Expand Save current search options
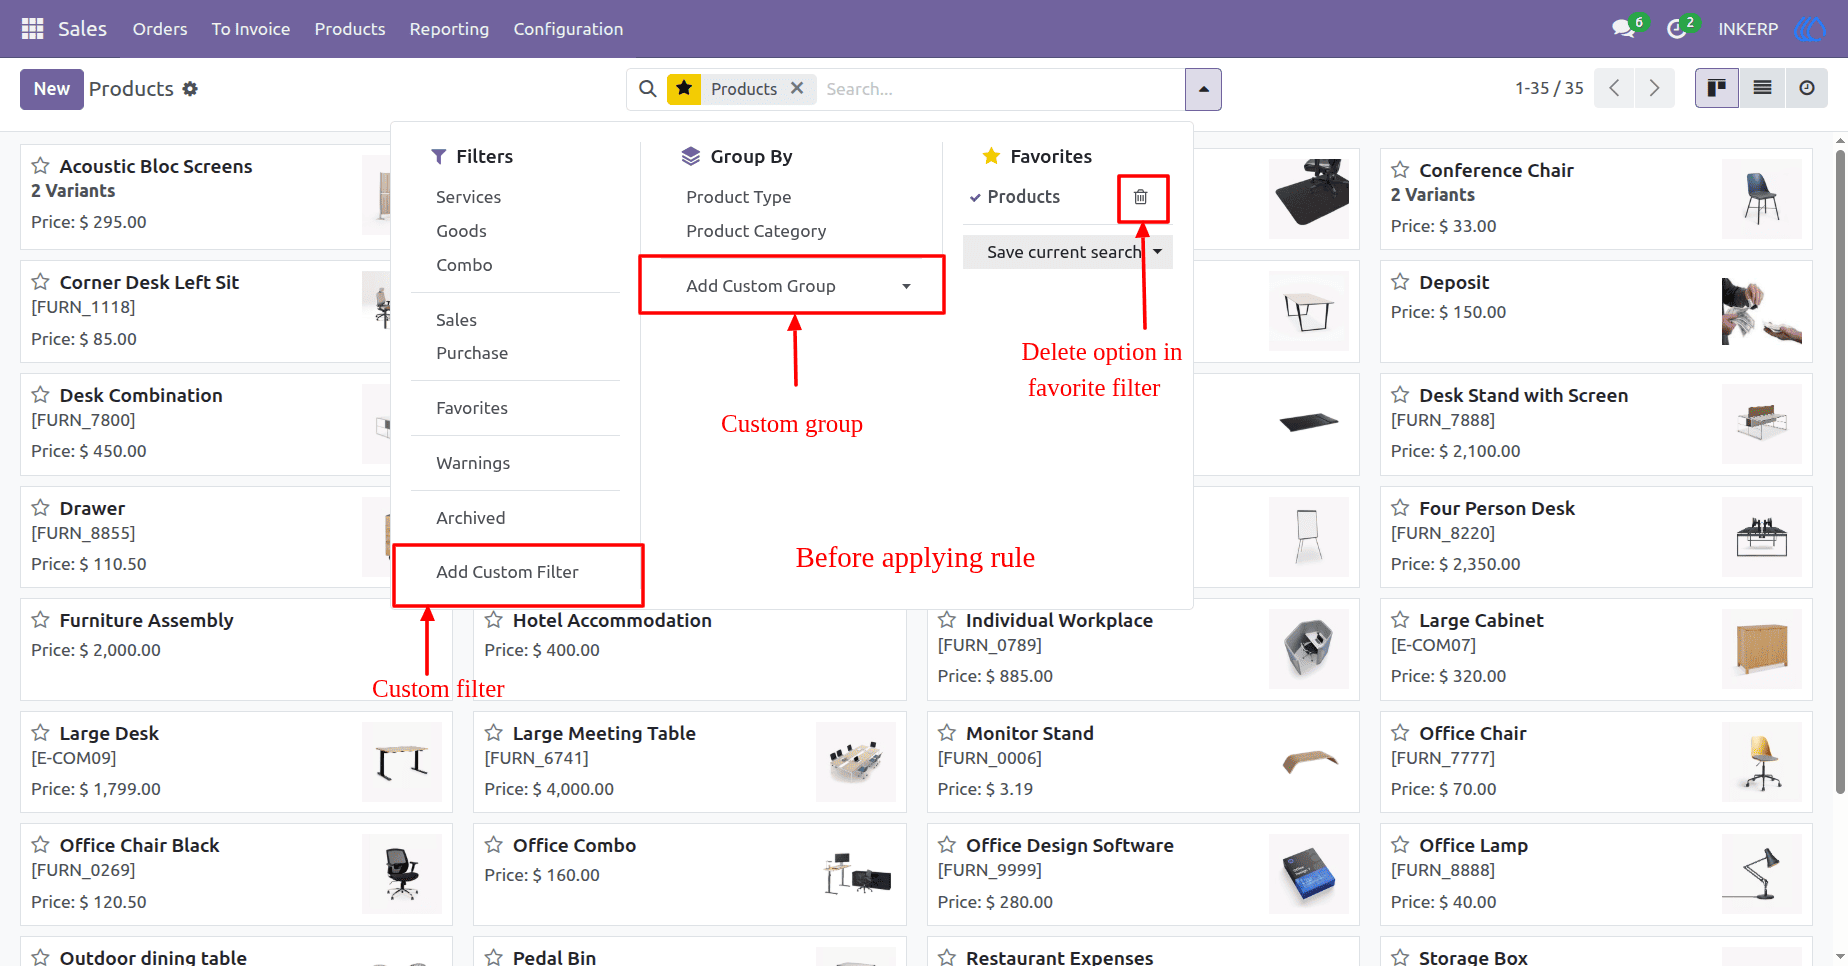This screenshot has width=1848, height=966. tap(1158, 252)
